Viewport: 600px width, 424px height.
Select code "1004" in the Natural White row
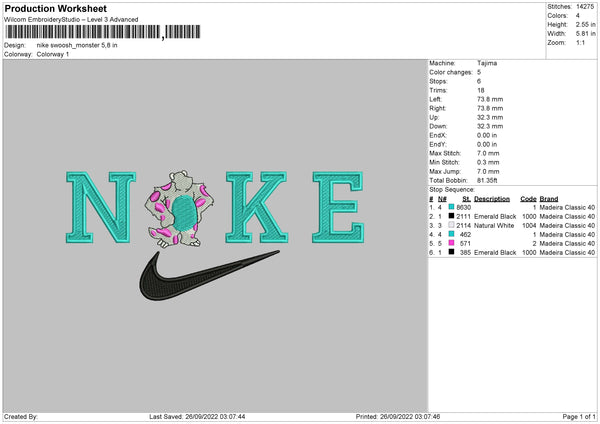tap(529, 225)
